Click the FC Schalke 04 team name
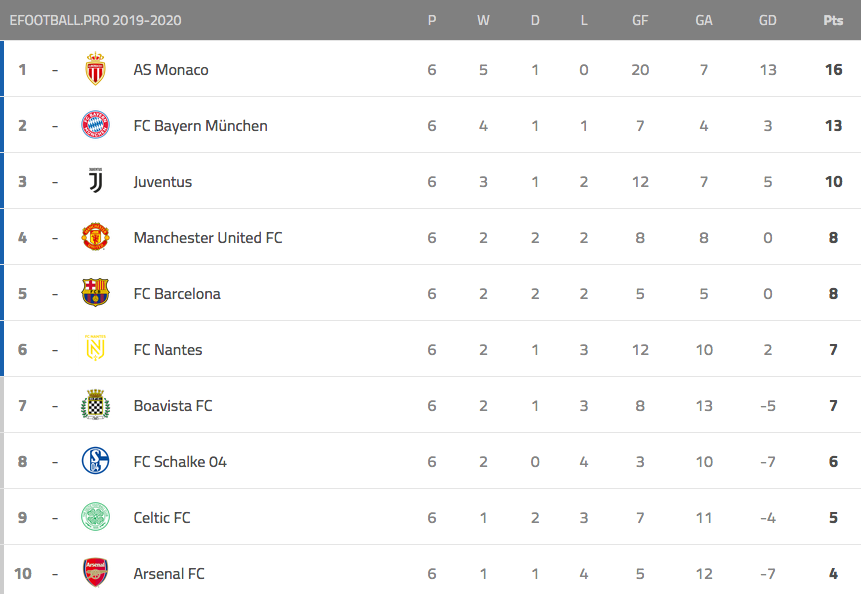The image size is (861, 594). 180,462
